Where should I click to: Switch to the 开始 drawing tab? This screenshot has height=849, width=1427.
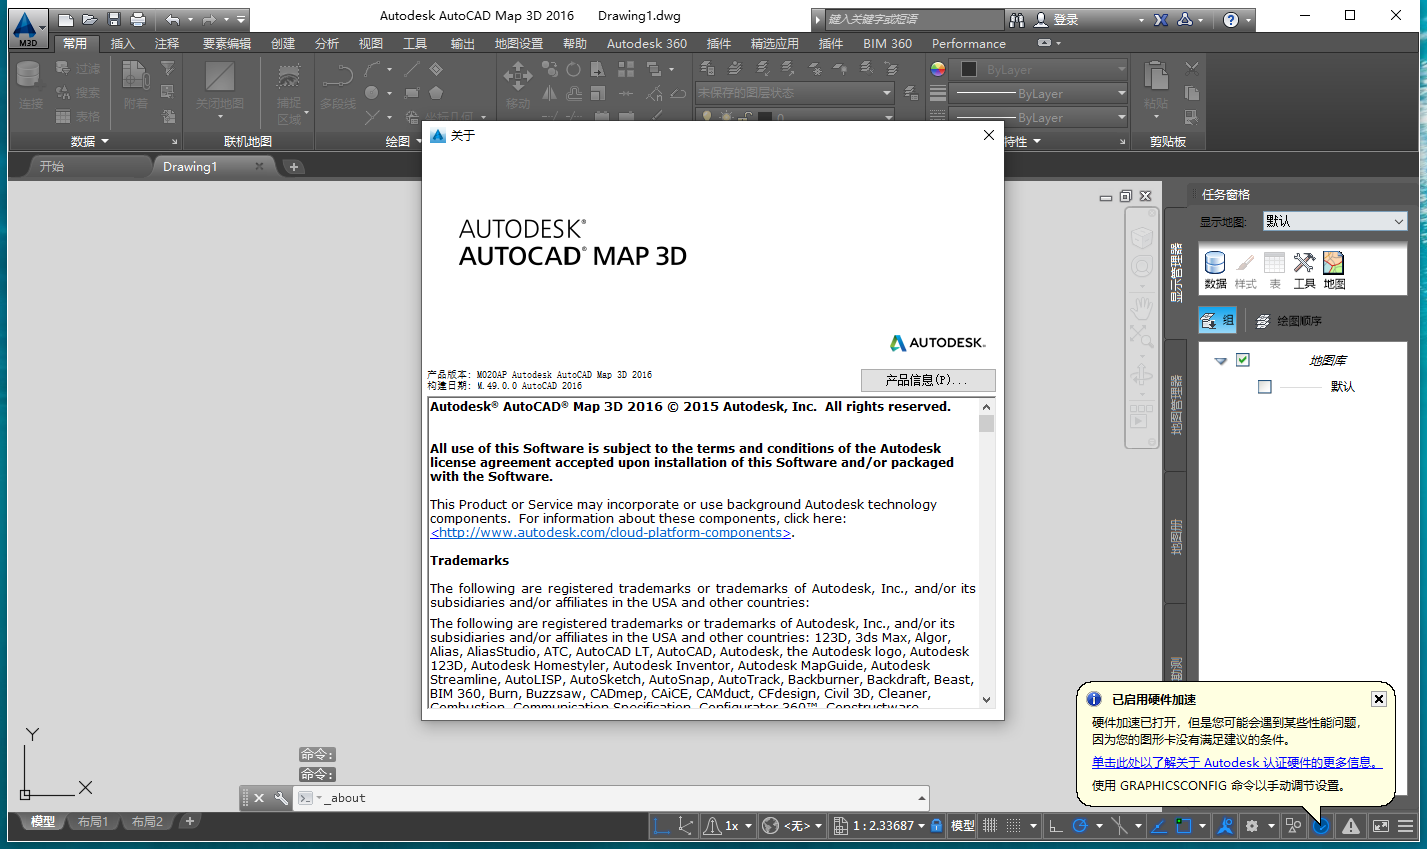(x=52, y=166)
